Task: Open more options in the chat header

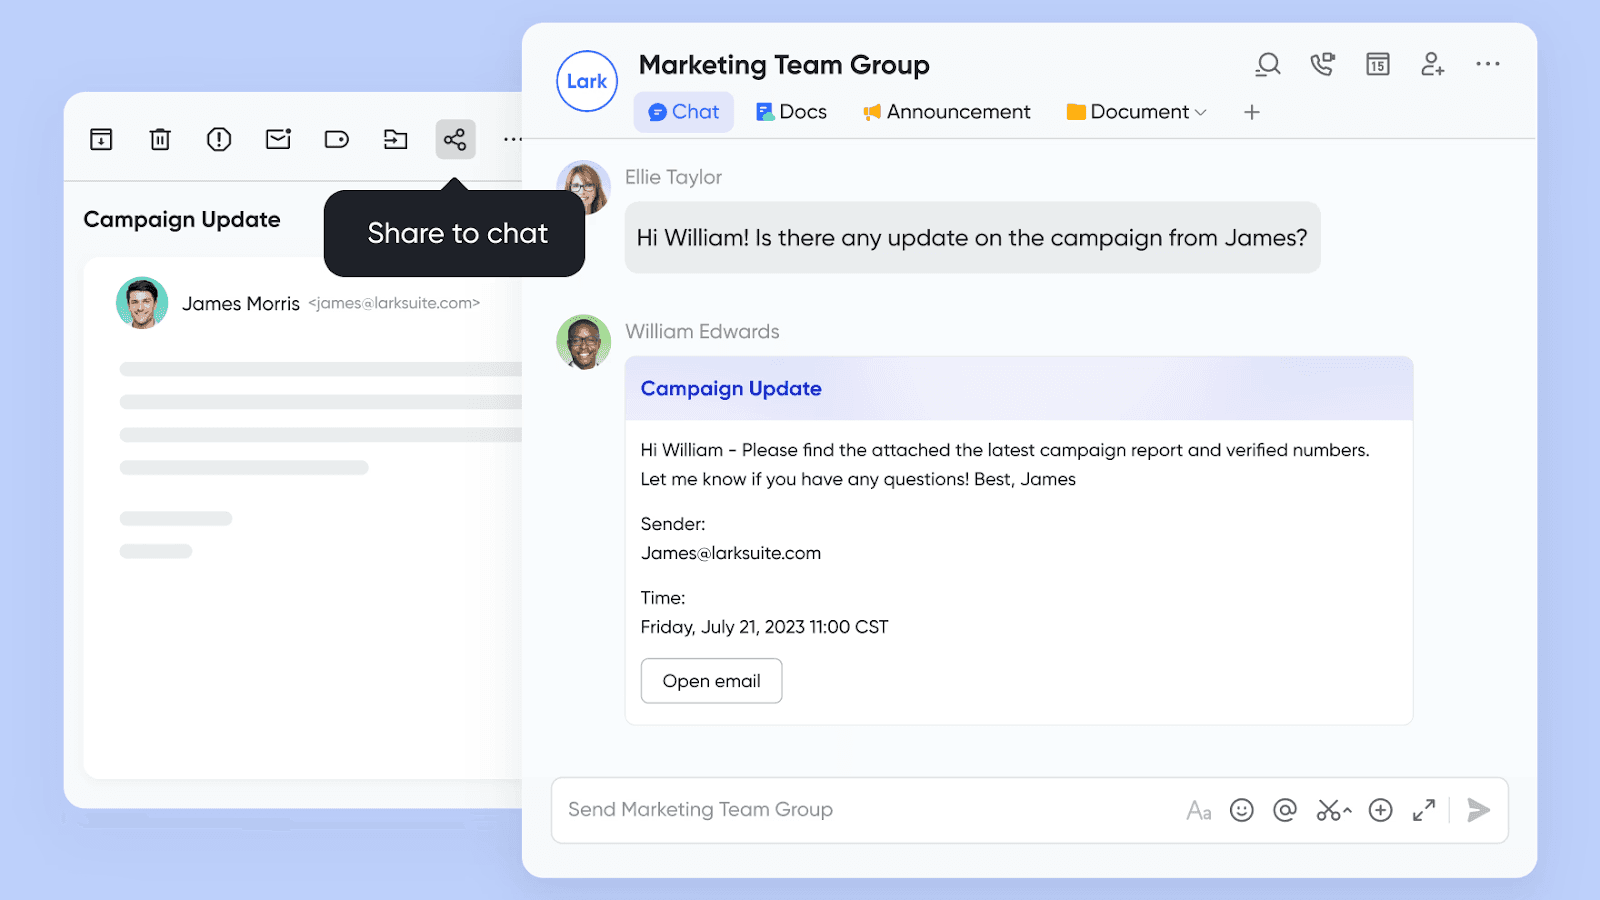Action: pyautogui.click(x=1488, y=64)
